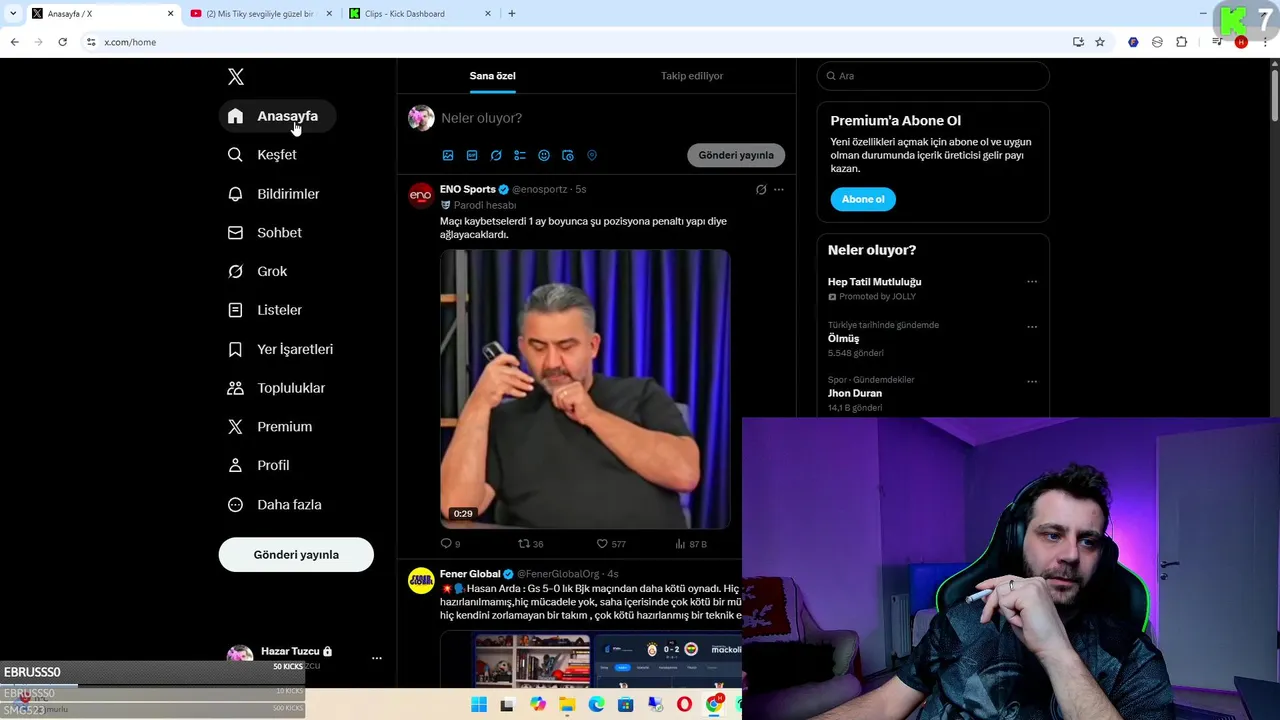Screen dimensions: 1280x720
Task: Open Bildirimler notifications
Action: [x=274, y=194]
